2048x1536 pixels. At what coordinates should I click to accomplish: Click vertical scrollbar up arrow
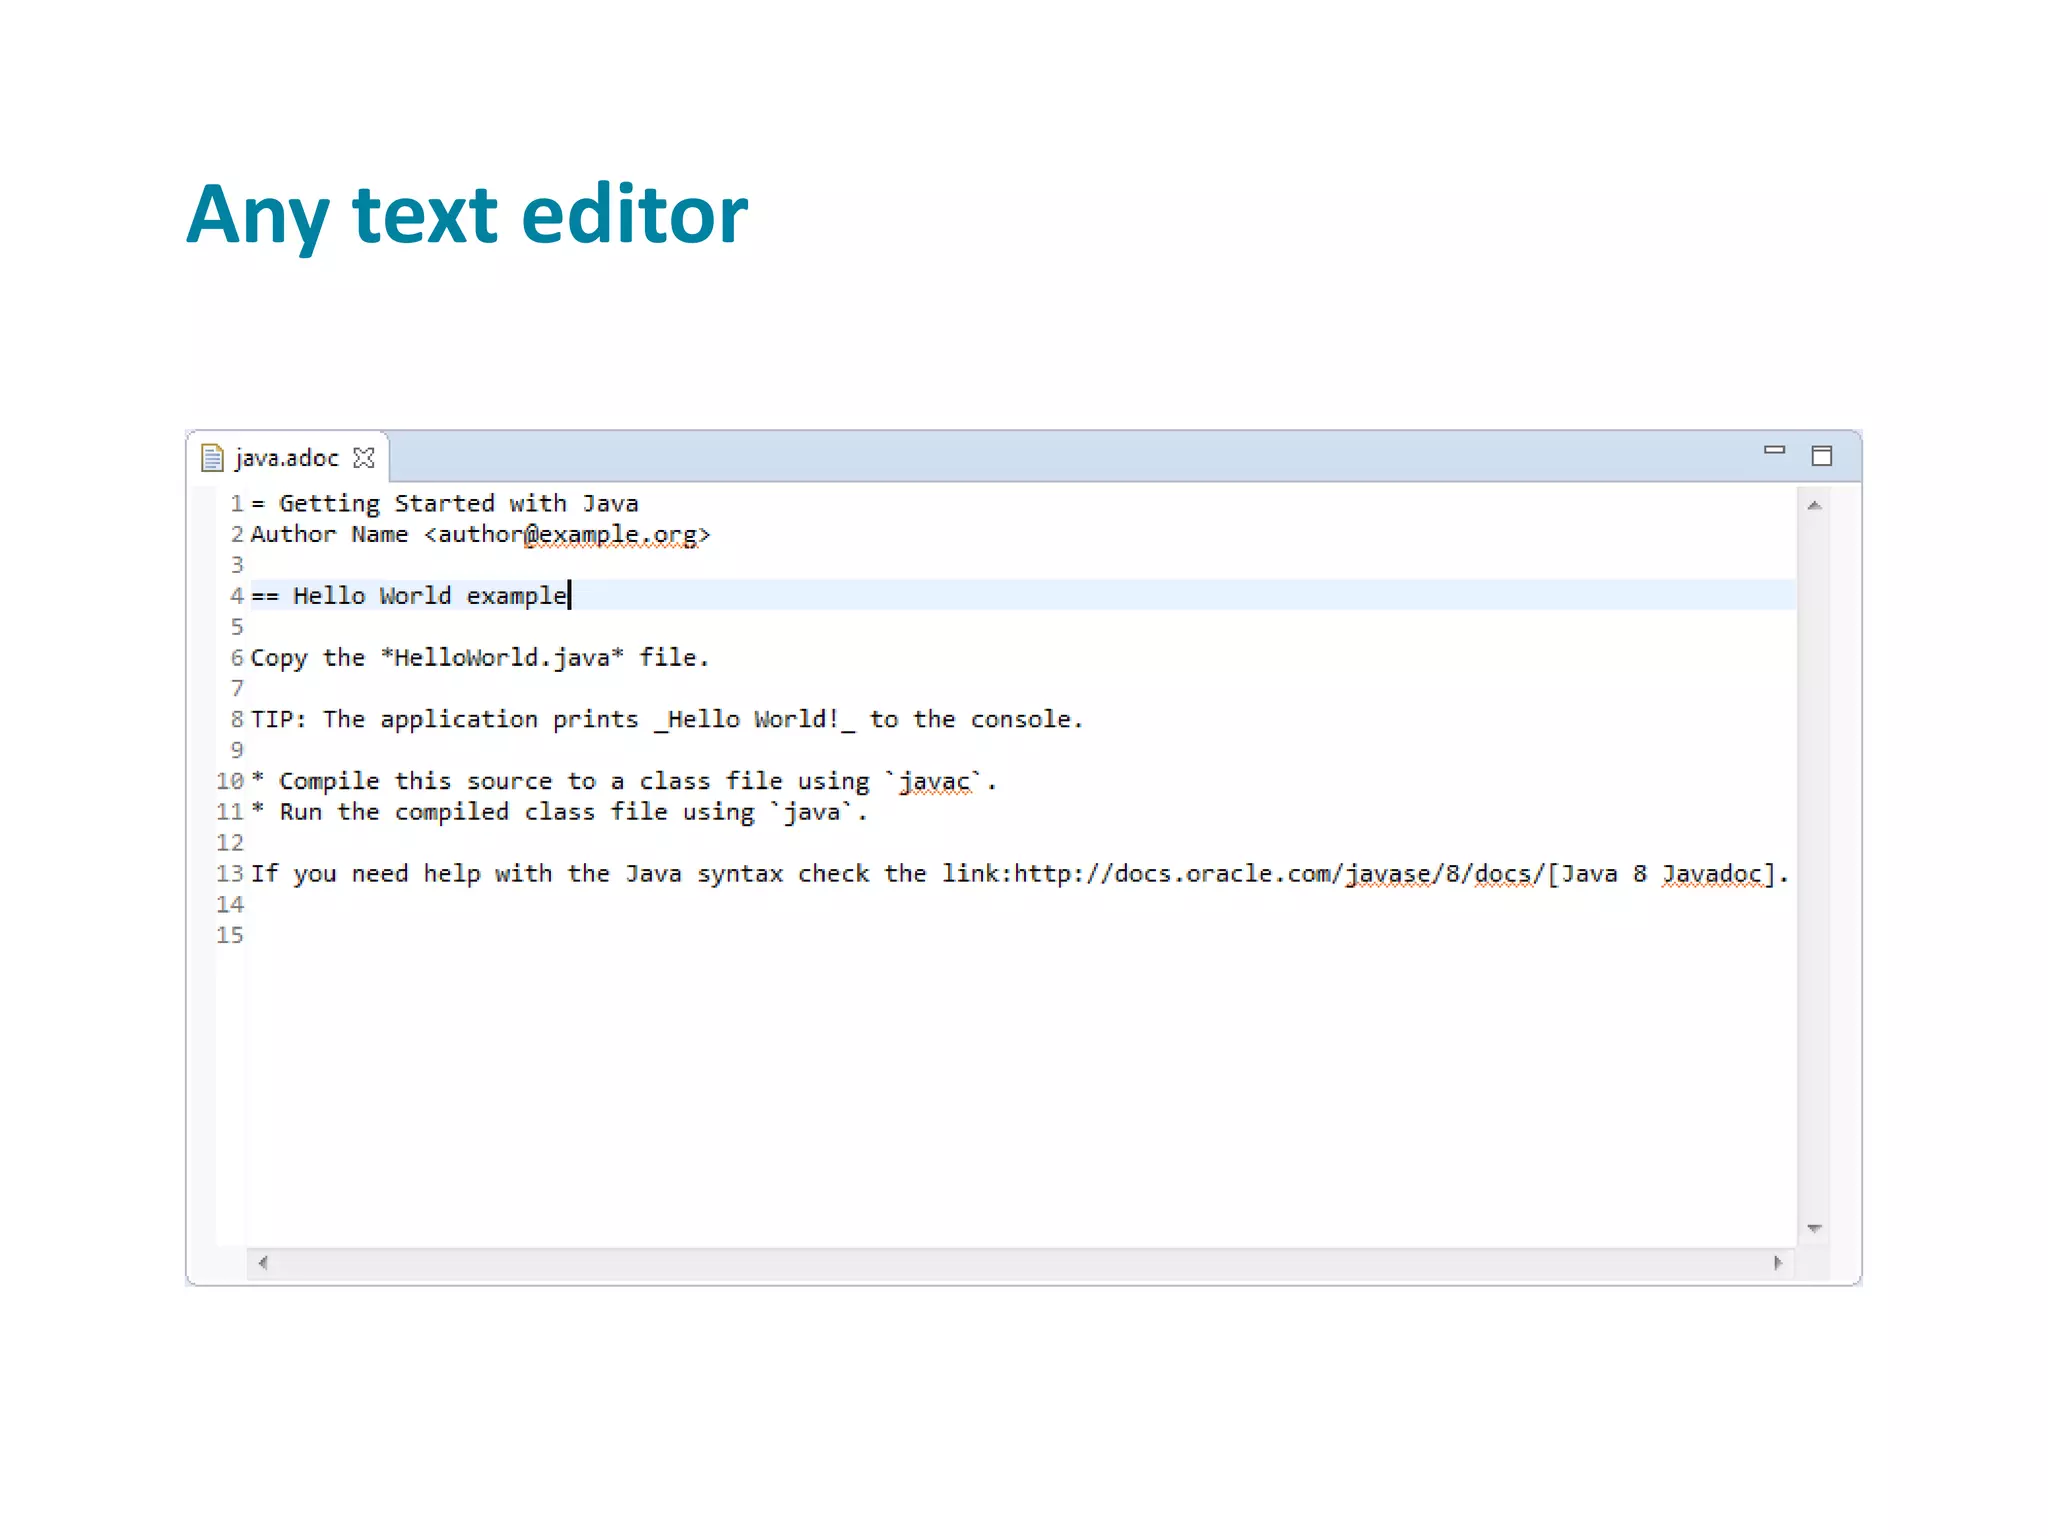[1814, 506]
